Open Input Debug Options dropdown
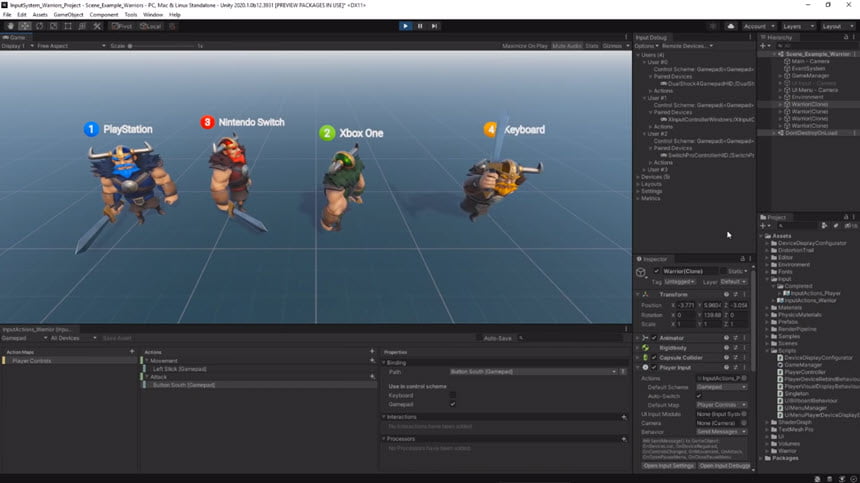 646,46
